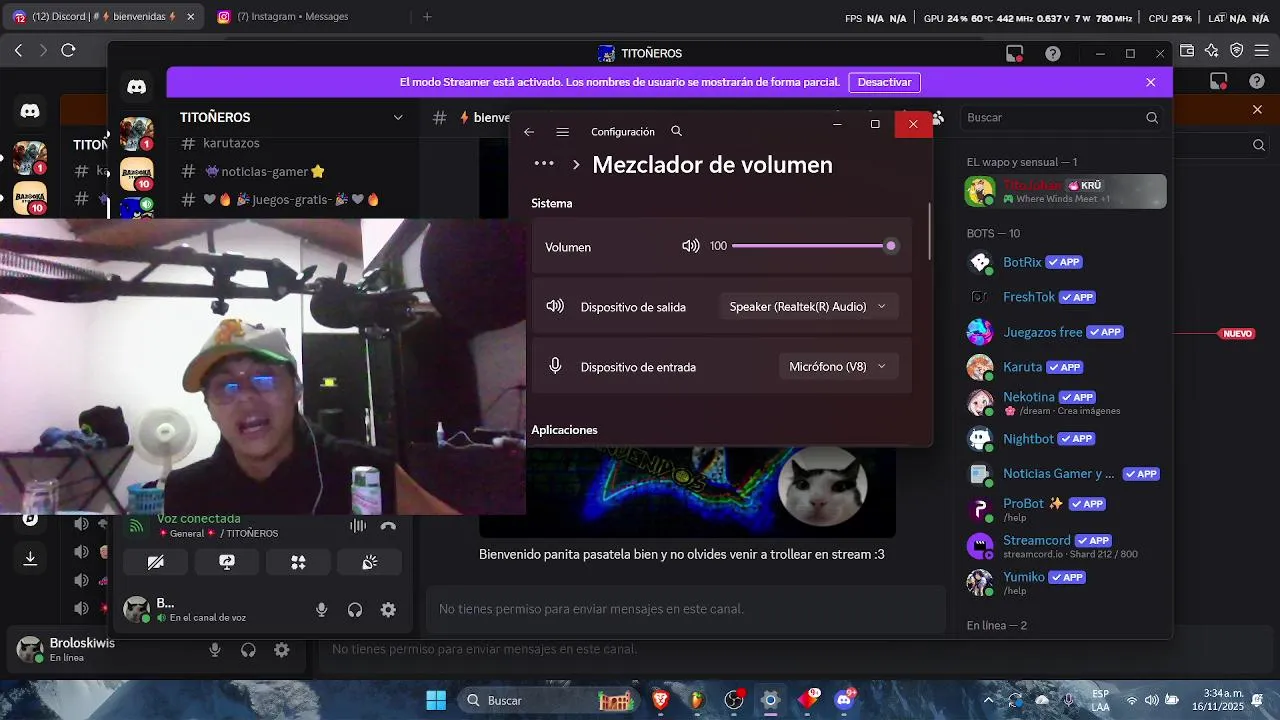
Task: Open the Configuración navigation hamburger menu
Action: pos(563,132)
